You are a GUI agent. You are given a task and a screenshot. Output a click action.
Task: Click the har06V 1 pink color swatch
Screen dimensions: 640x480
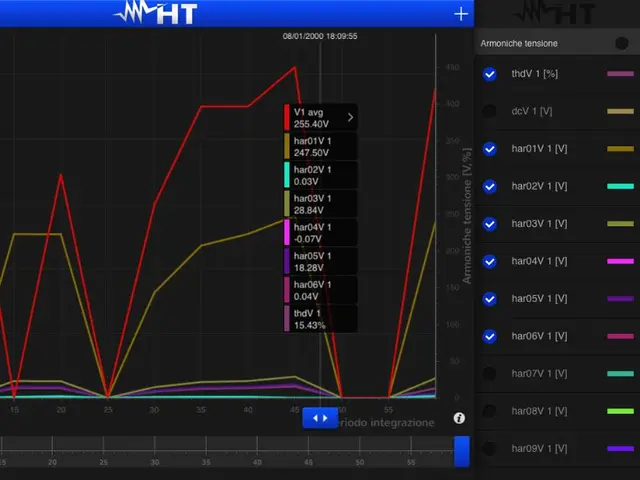click(620, 336)
